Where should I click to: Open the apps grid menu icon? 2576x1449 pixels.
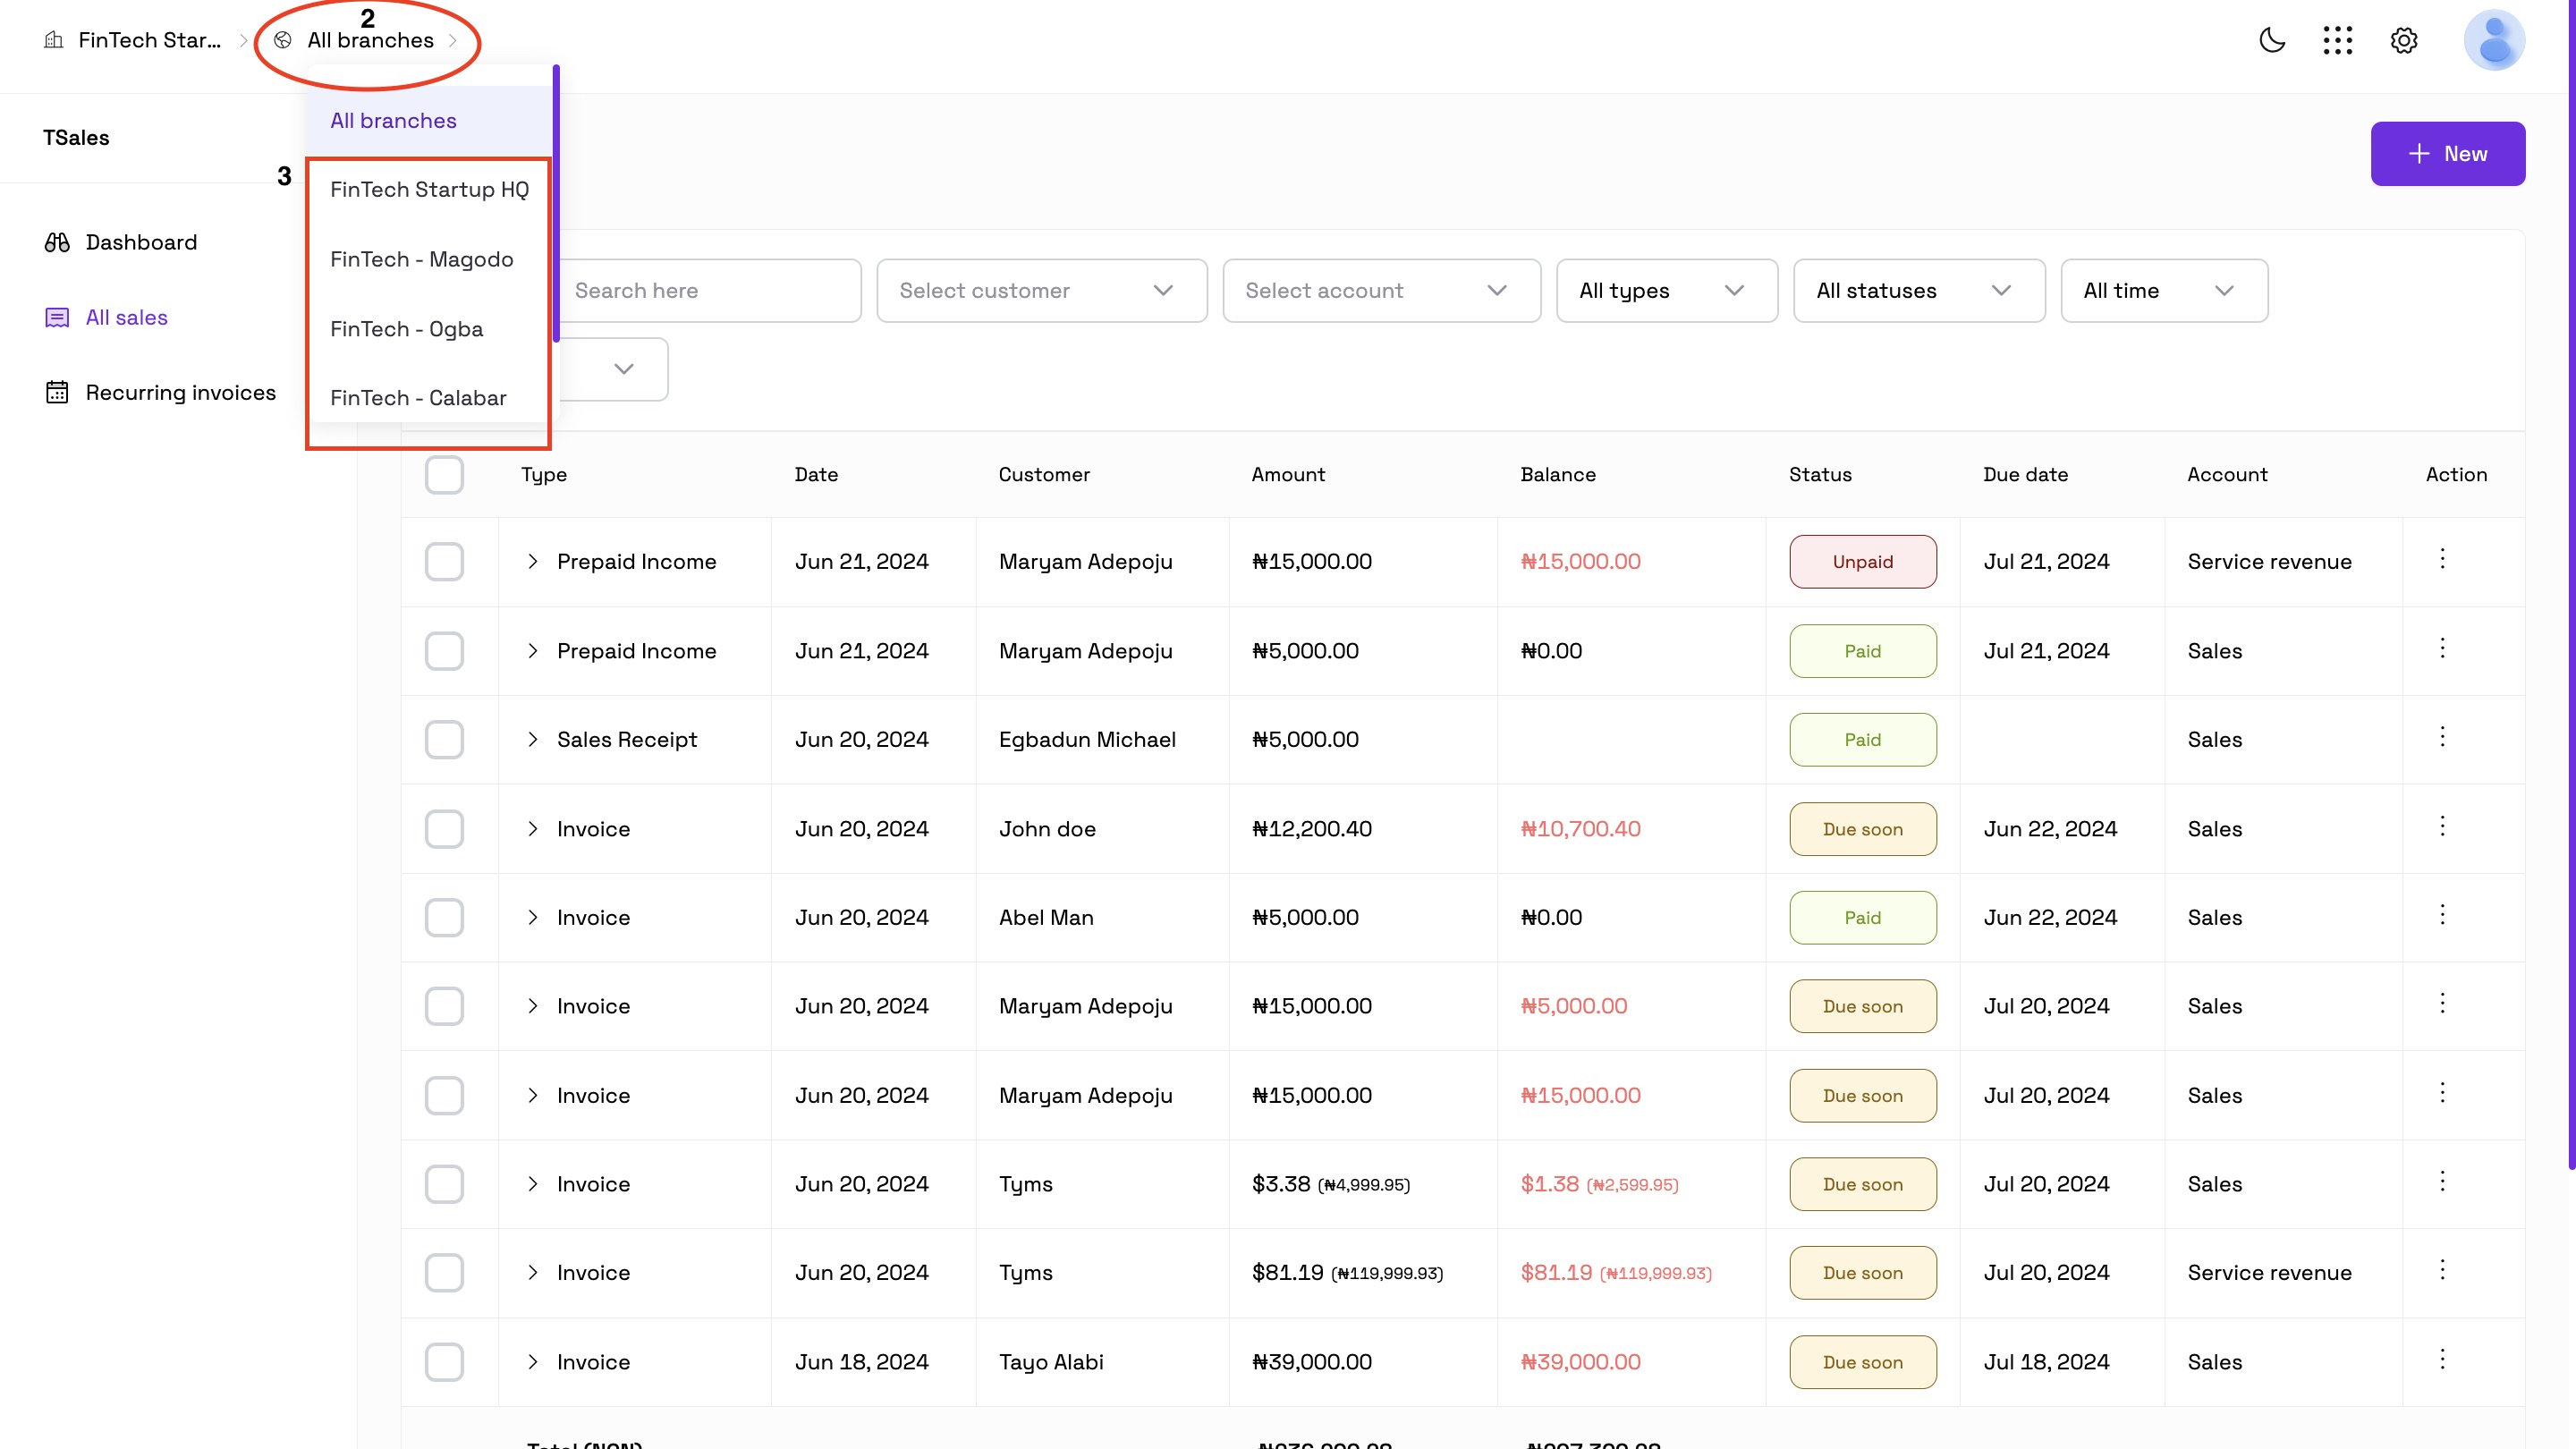click(x=2338, y=40)
